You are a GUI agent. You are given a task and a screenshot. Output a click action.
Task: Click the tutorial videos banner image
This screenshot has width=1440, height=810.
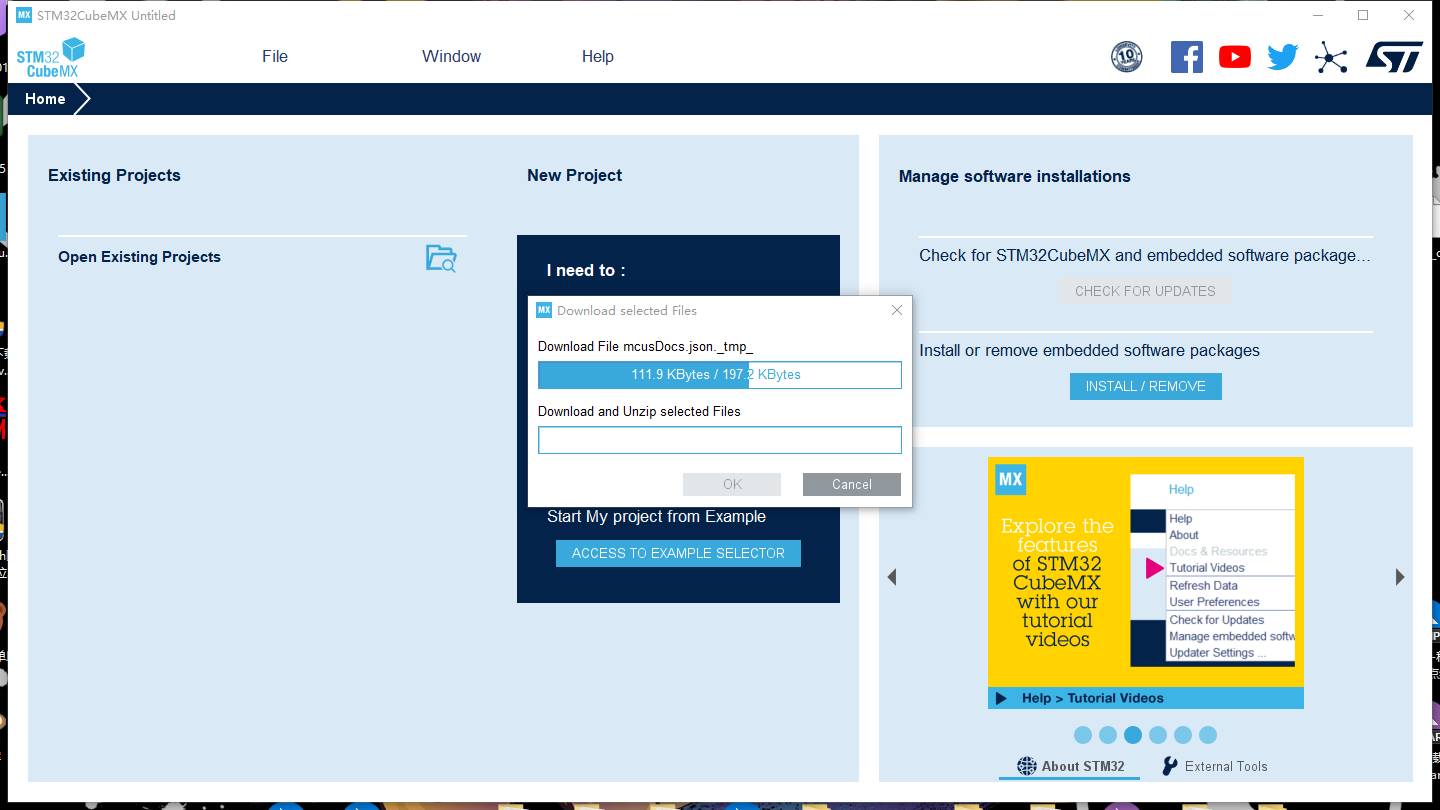point(1146,583)
